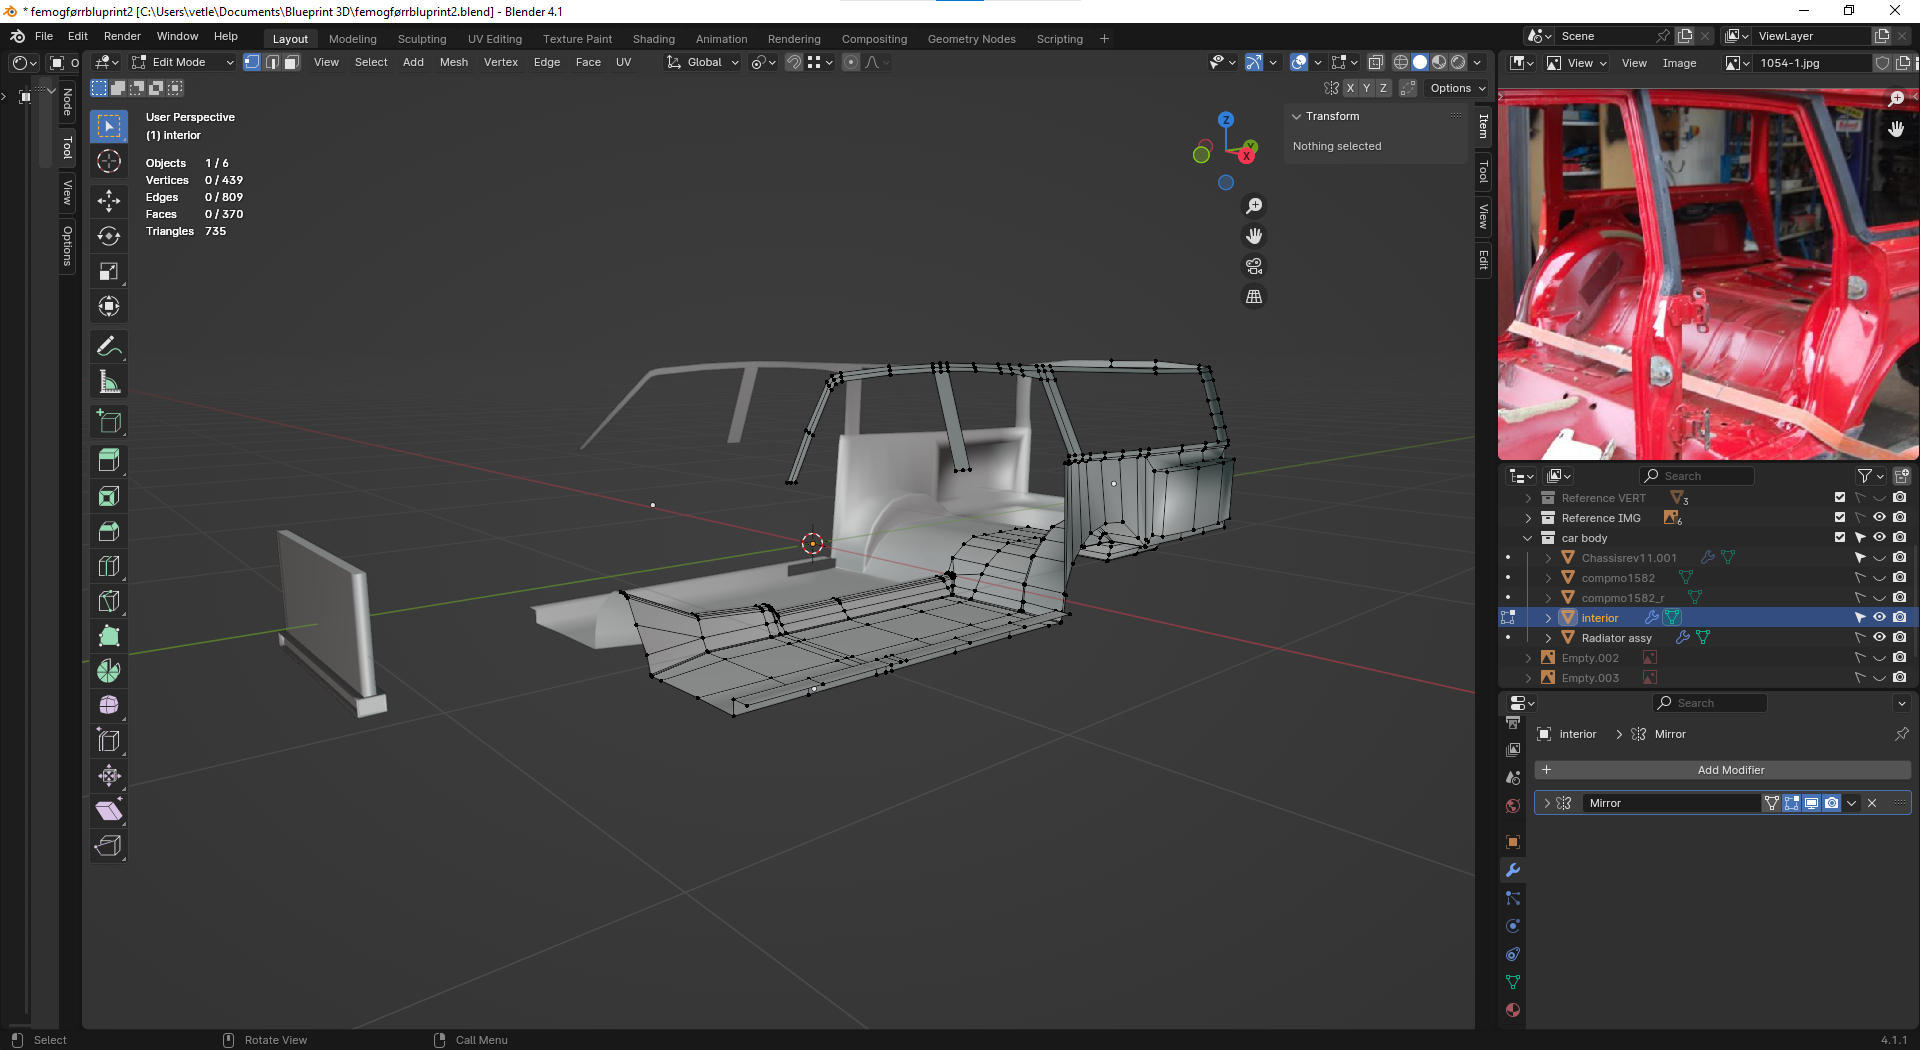1920x1050 pixels.
Task: Select the 3D Cursor tool
Action: tap(109, 161)
